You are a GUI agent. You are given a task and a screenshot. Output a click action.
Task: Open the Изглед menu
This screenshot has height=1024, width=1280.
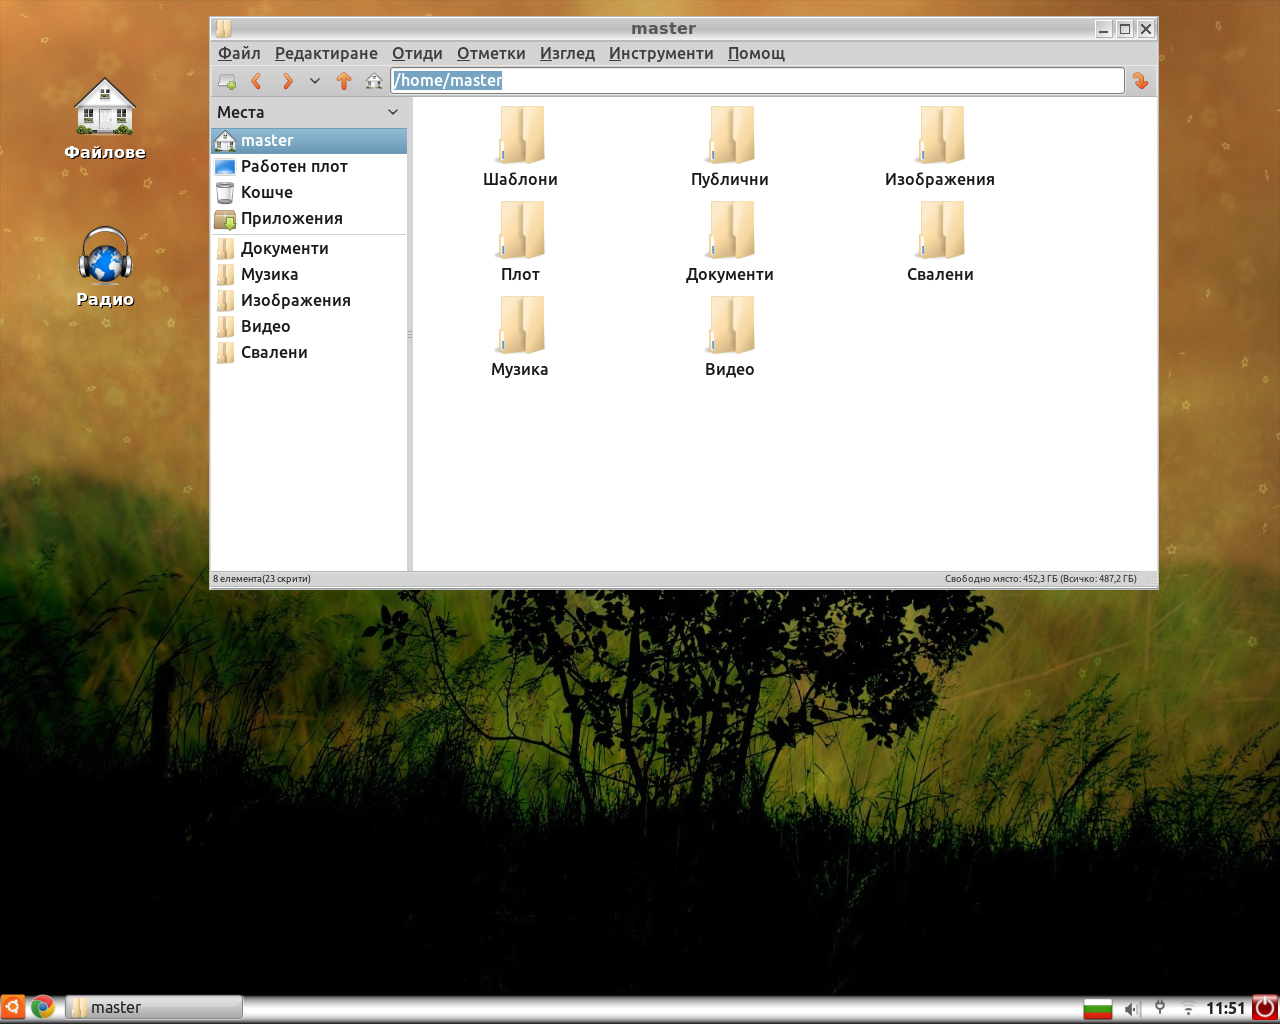point(567,54)
